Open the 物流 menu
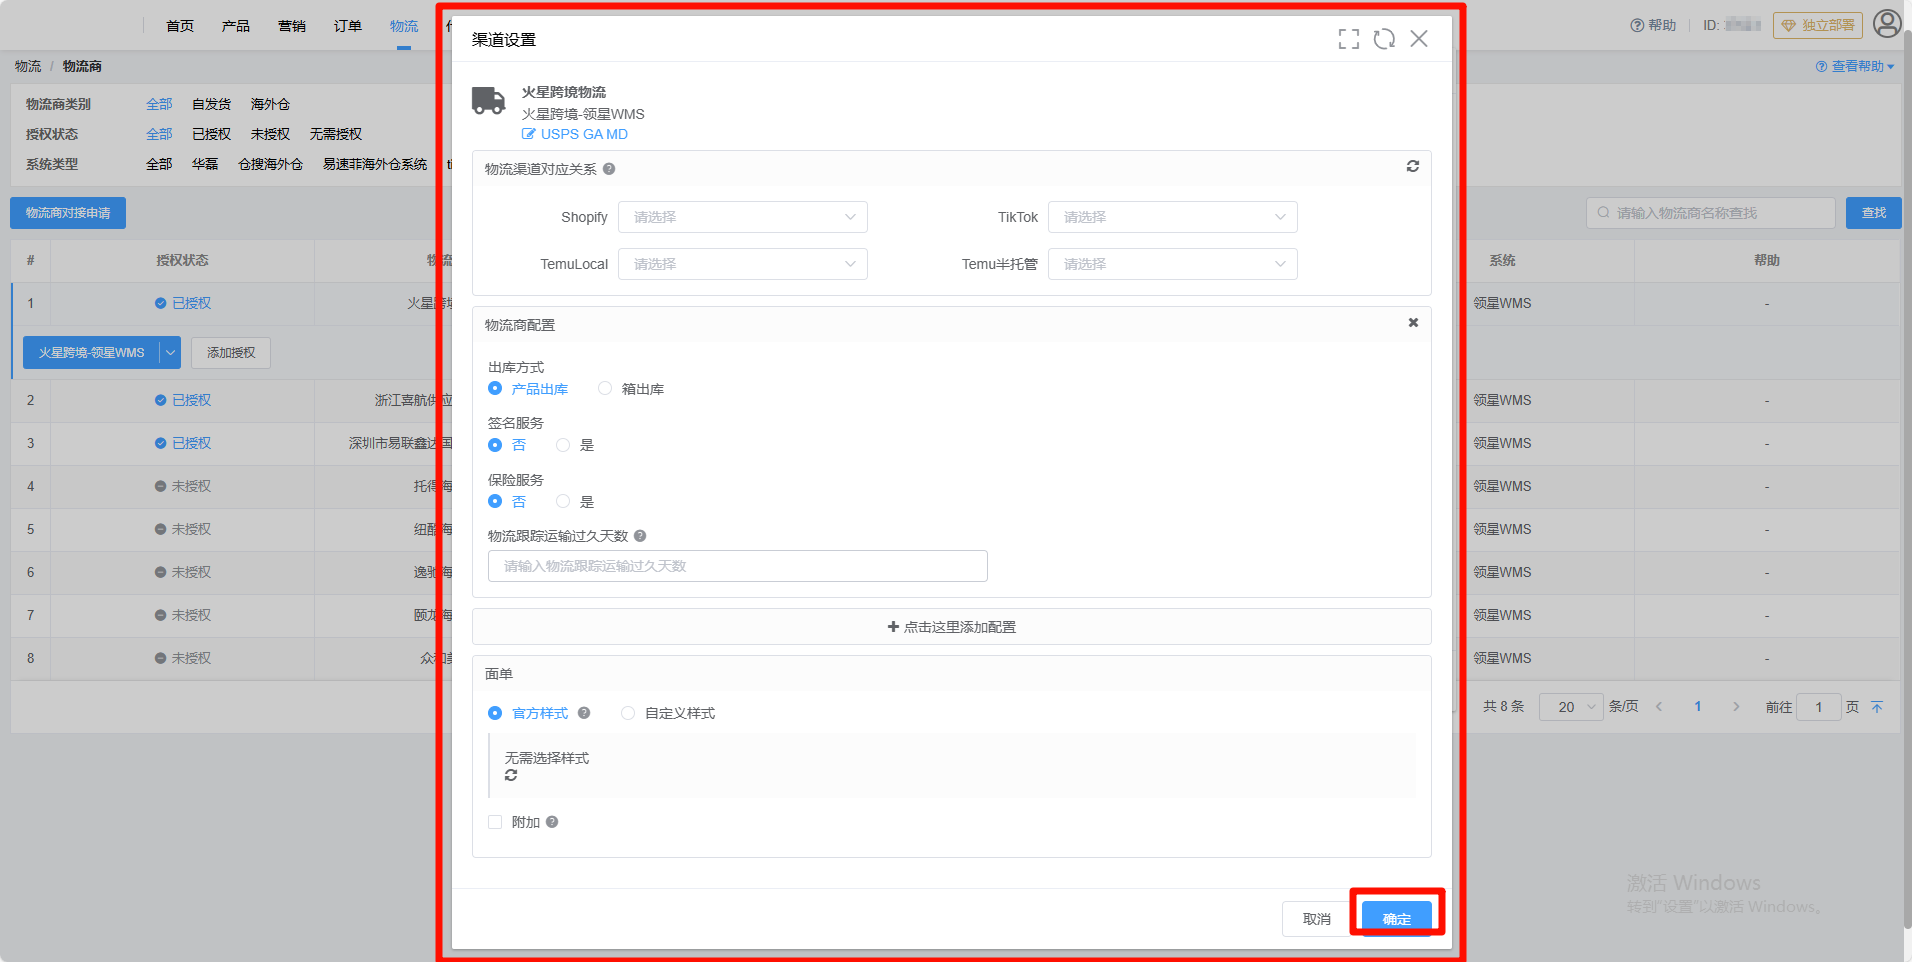This screenshot has width=1912, height=962. coord(404,26)
